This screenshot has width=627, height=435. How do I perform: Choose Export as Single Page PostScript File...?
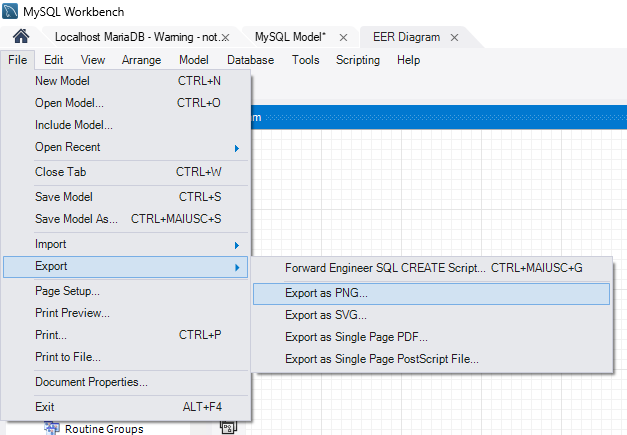pos(431,359)
